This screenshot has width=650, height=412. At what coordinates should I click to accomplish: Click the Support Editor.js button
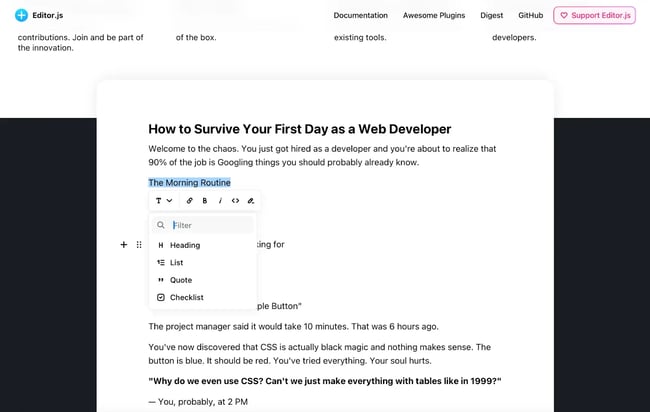(x=594, y=15)
